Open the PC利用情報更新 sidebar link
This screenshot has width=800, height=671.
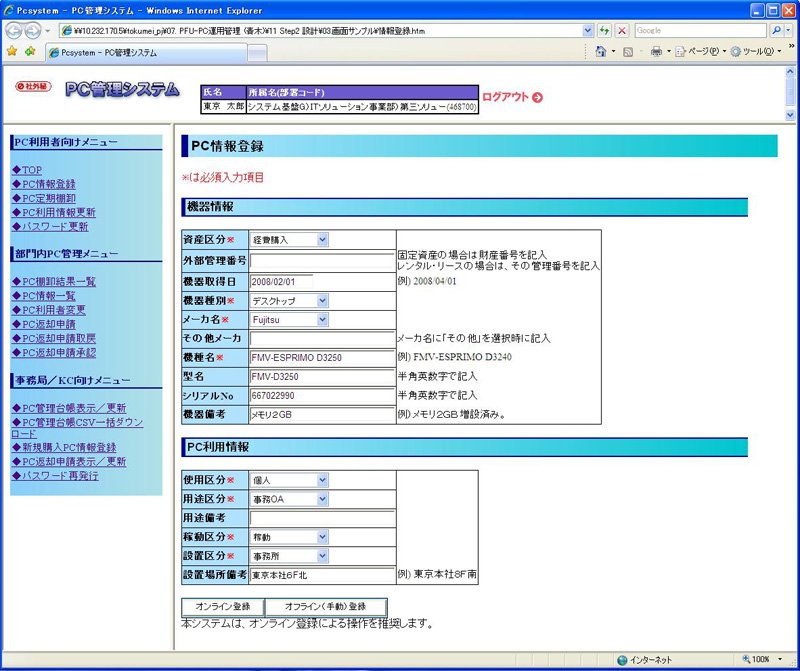pos(54,212)
